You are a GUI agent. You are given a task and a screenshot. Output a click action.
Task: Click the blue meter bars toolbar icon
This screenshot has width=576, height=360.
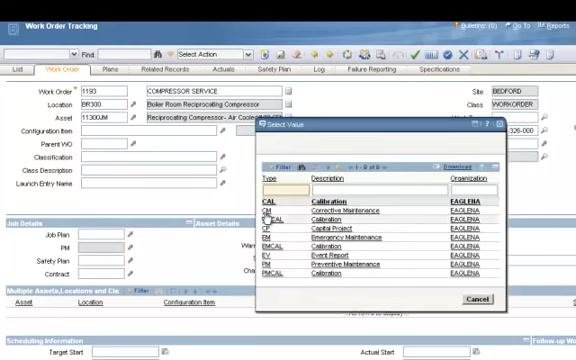431,55
